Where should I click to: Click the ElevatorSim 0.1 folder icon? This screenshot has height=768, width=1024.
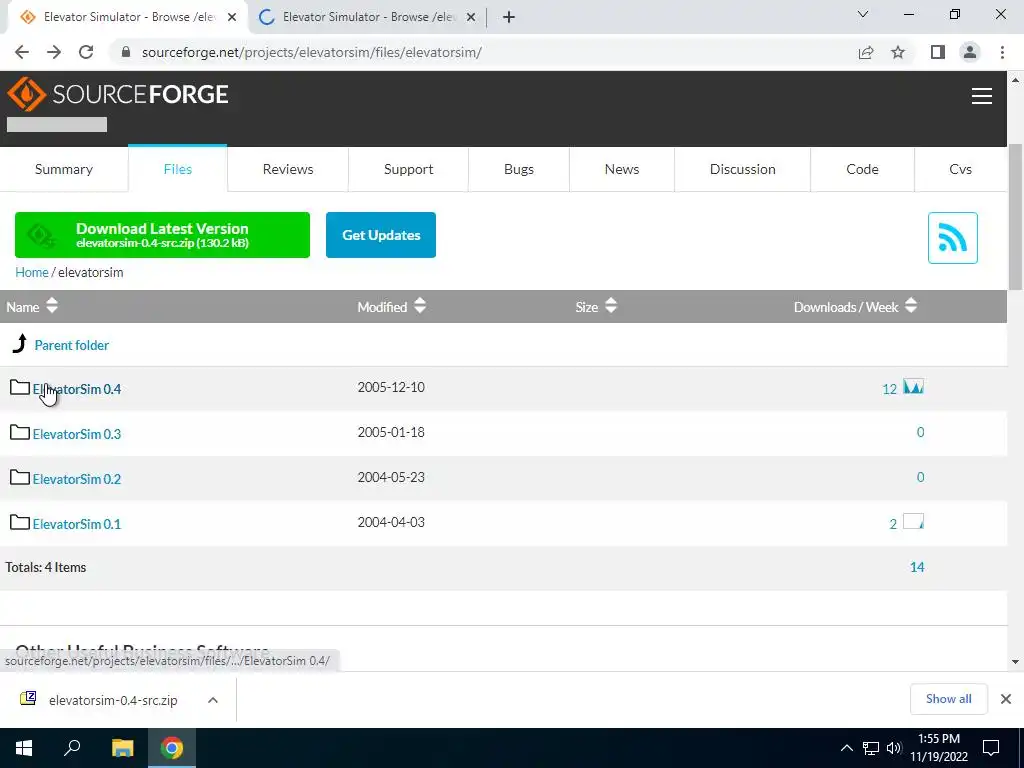pos(20,522)
